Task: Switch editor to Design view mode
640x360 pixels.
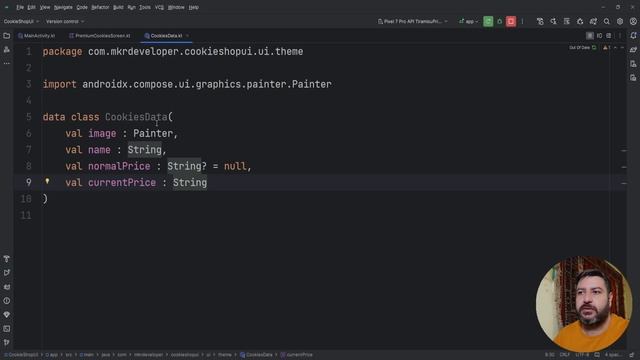Action: tap(609, 36)
